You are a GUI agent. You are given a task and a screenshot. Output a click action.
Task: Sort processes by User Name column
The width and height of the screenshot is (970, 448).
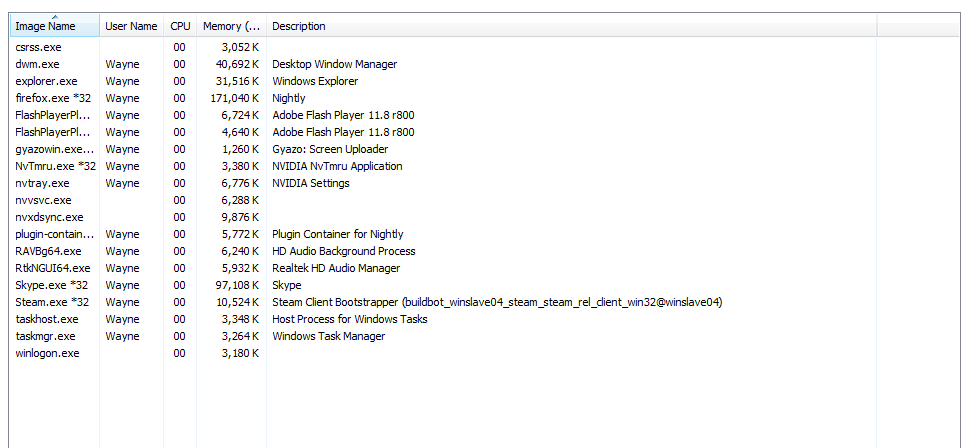coord(131,26)
